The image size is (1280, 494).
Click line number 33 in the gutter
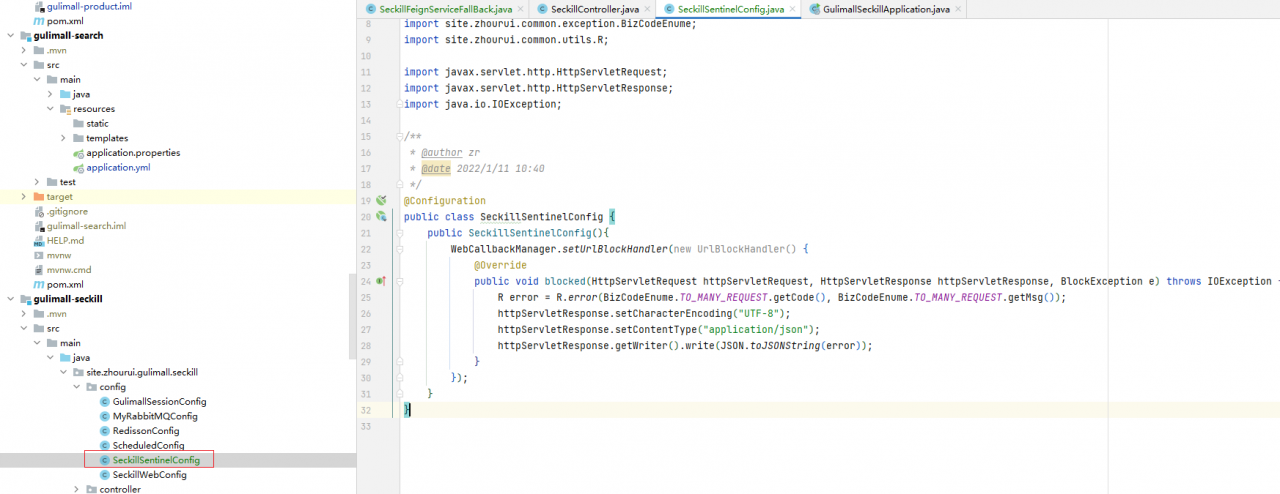[366, 427]
